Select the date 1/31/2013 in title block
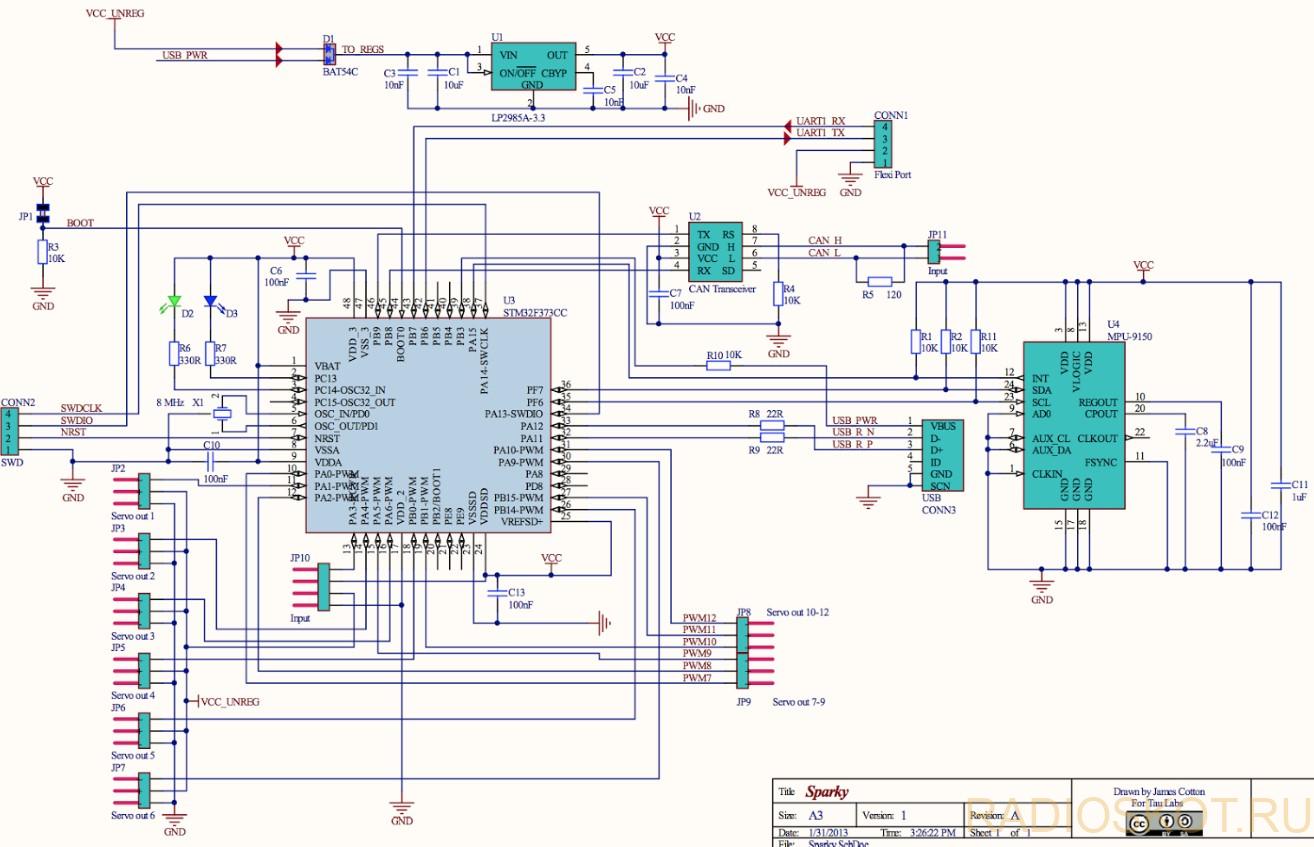Screen dimensions: 1314x847 (x=827, y=832)
